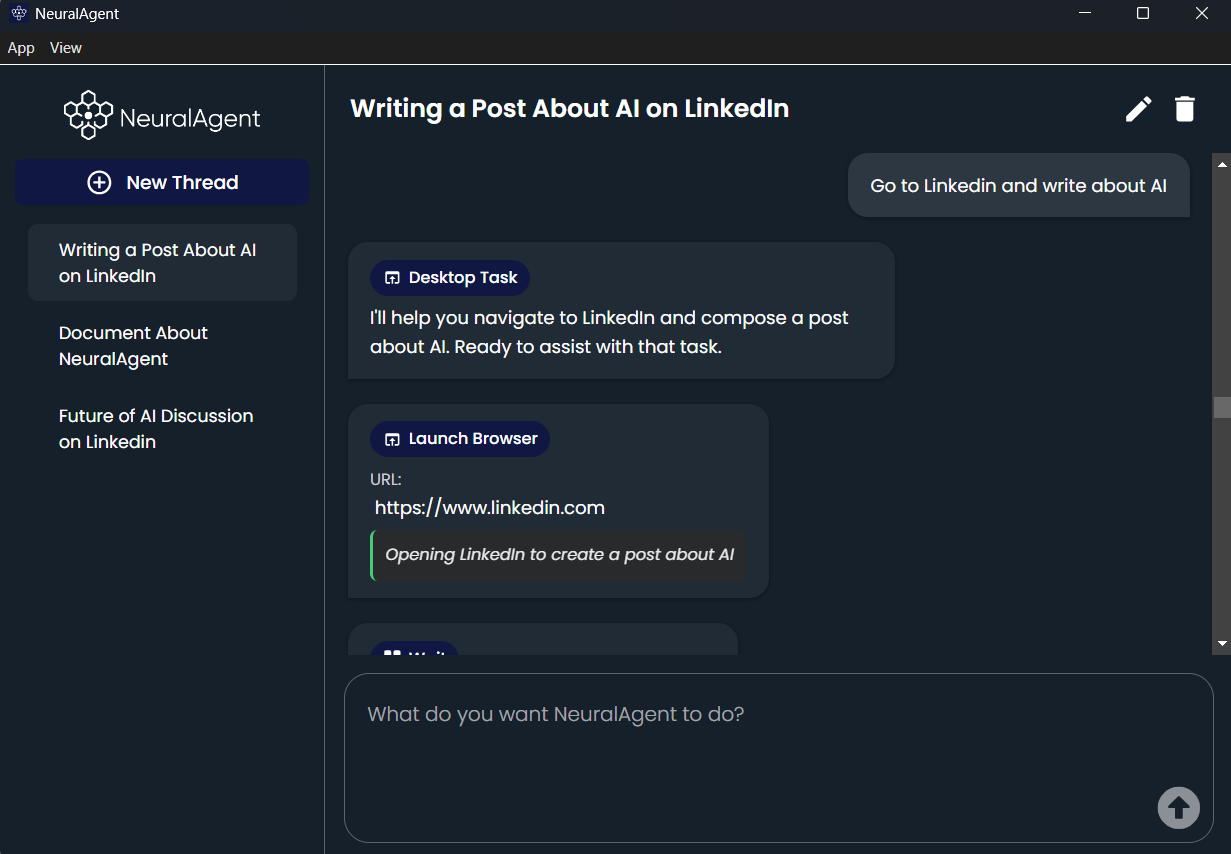Click the Launch Browser badge icon
This screenshot has height=854, width=1231.
point(392,439)
